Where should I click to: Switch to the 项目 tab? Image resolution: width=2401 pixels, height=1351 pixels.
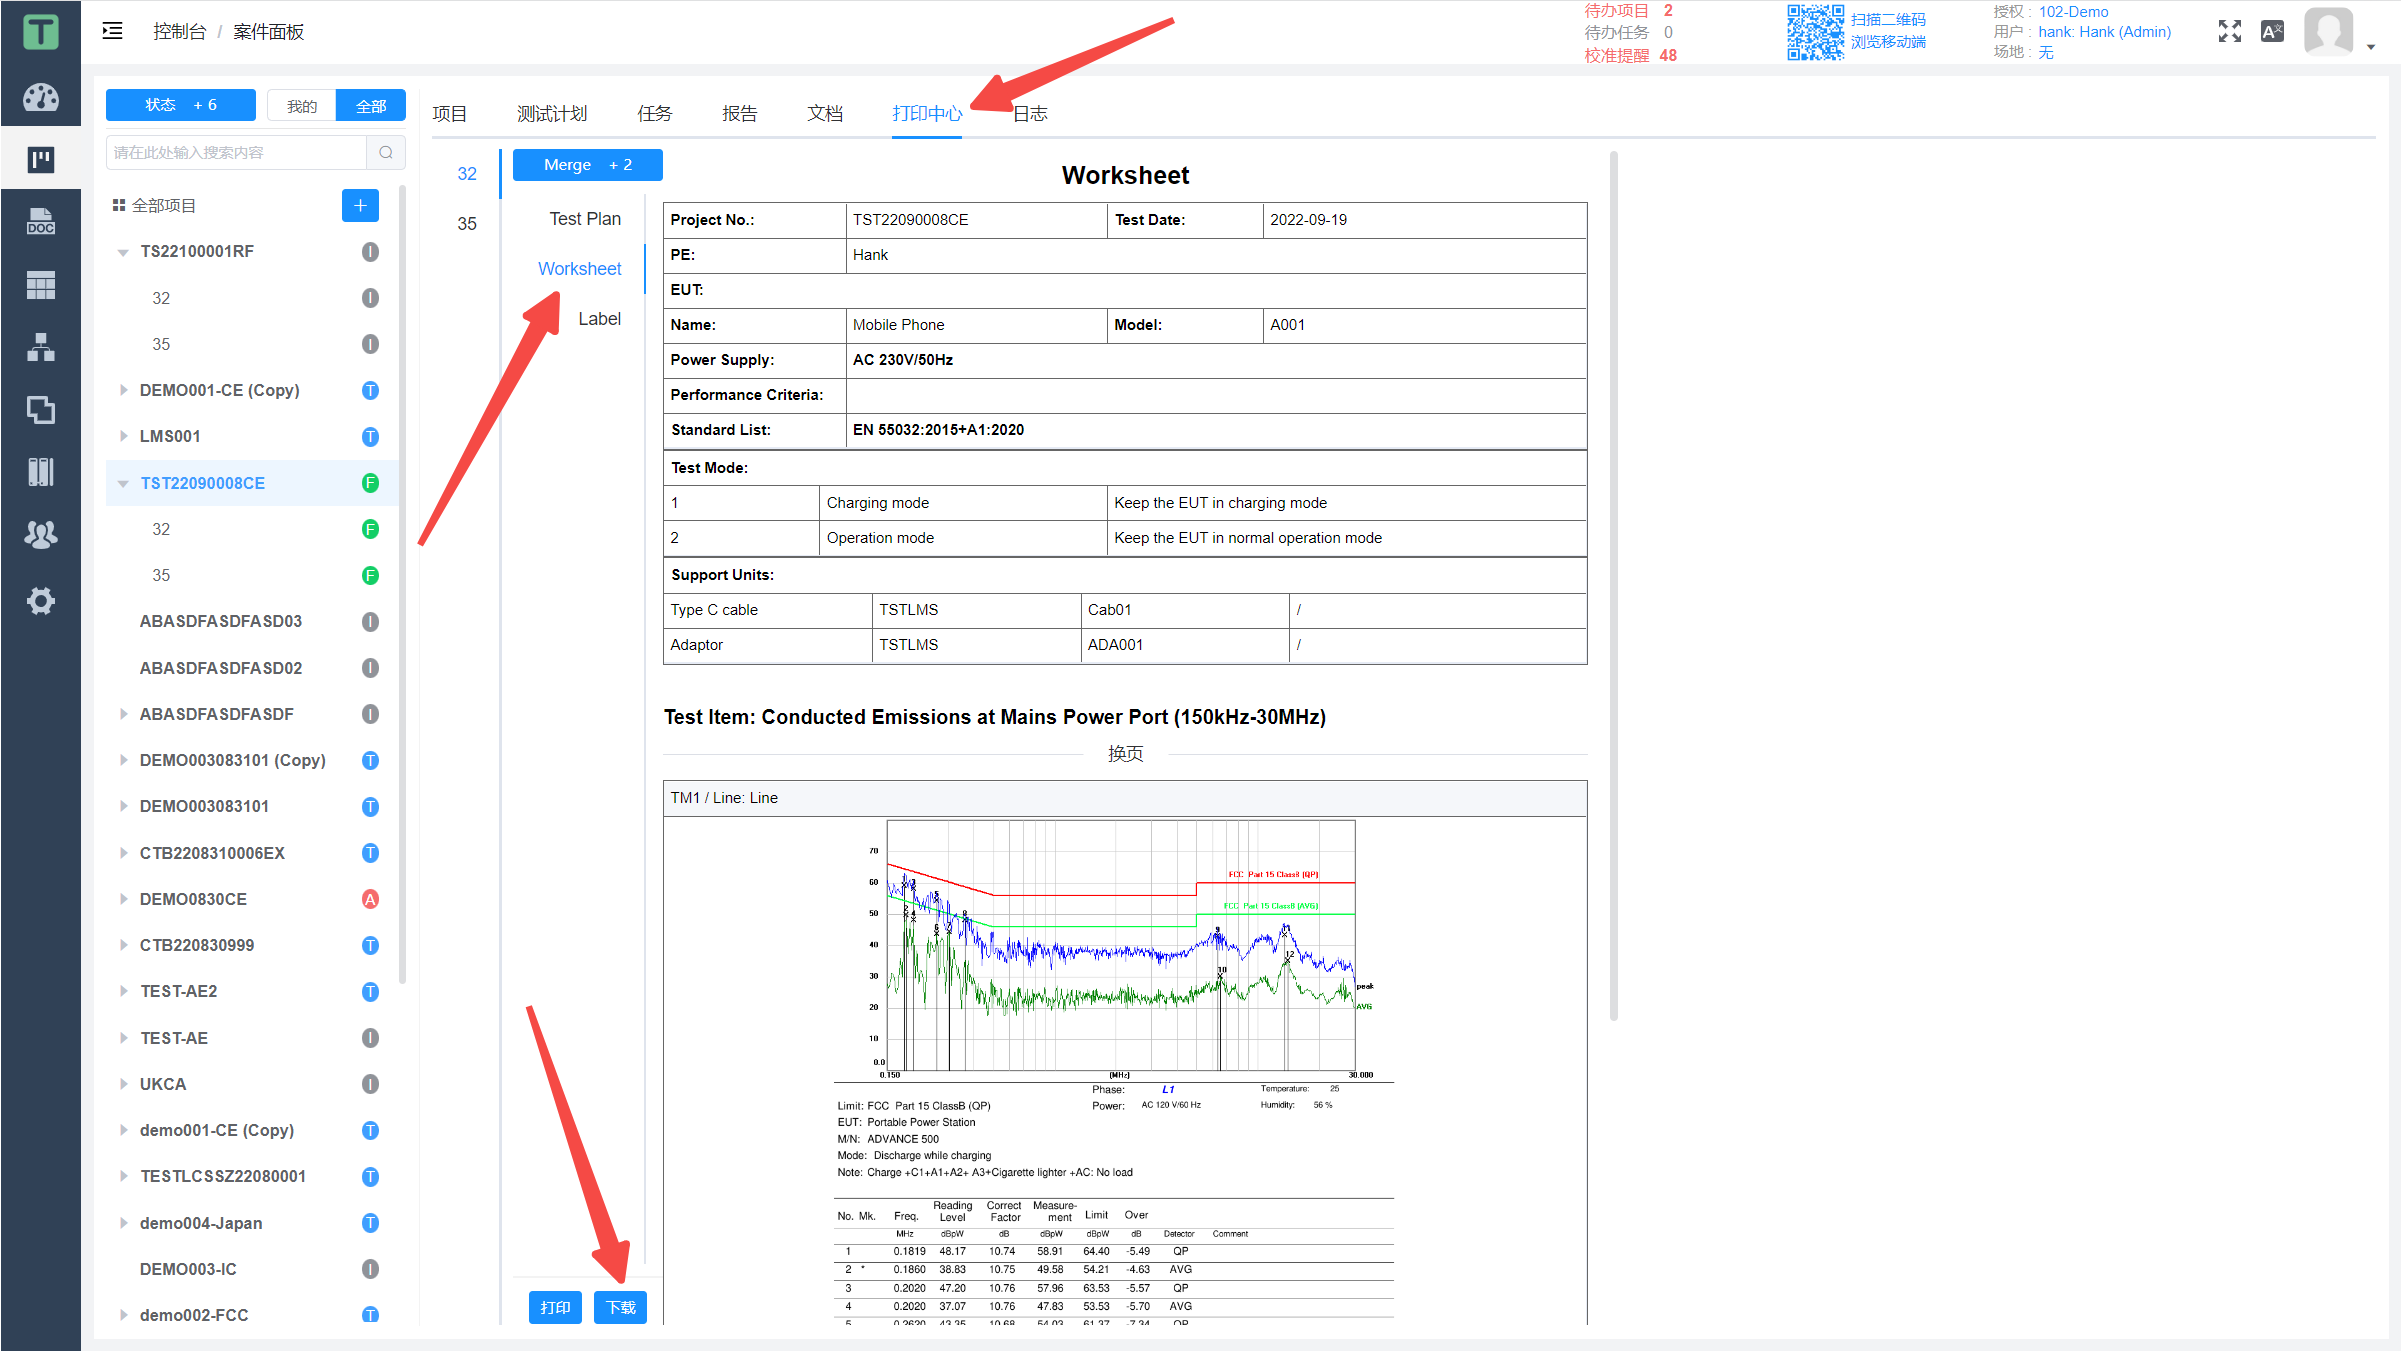450,114
